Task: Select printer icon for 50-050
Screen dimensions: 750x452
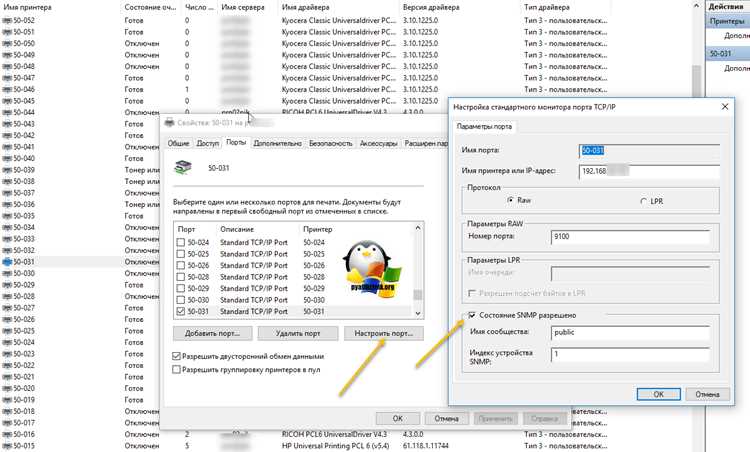Action: click(7, 44)
